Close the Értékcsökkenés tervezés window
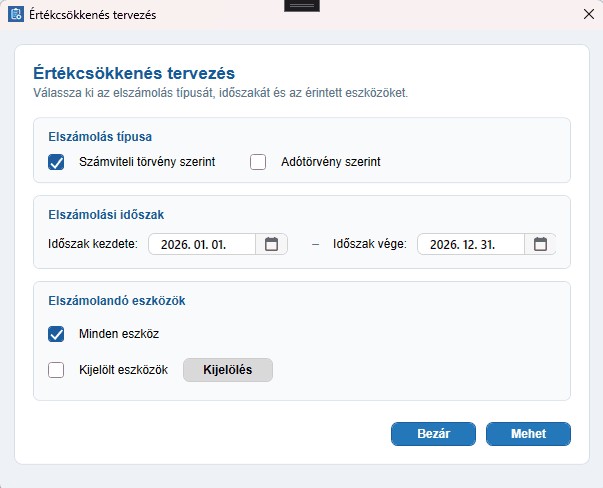This screenshot has width=603, height=488. [x=589, y=15]
